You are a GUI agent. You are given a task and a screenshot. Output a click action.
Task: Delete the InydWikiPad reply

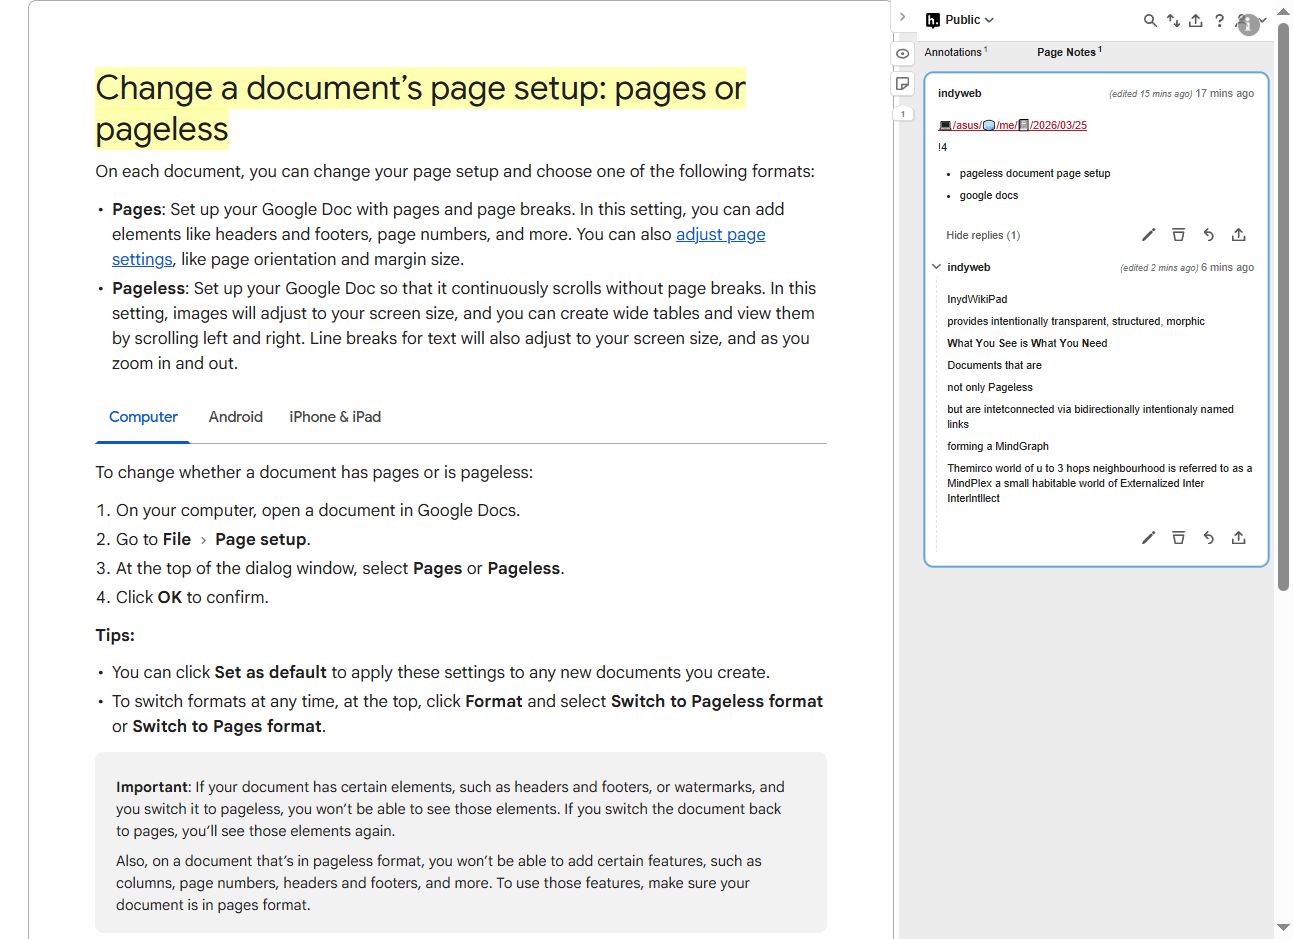[x=1178, y=538]
